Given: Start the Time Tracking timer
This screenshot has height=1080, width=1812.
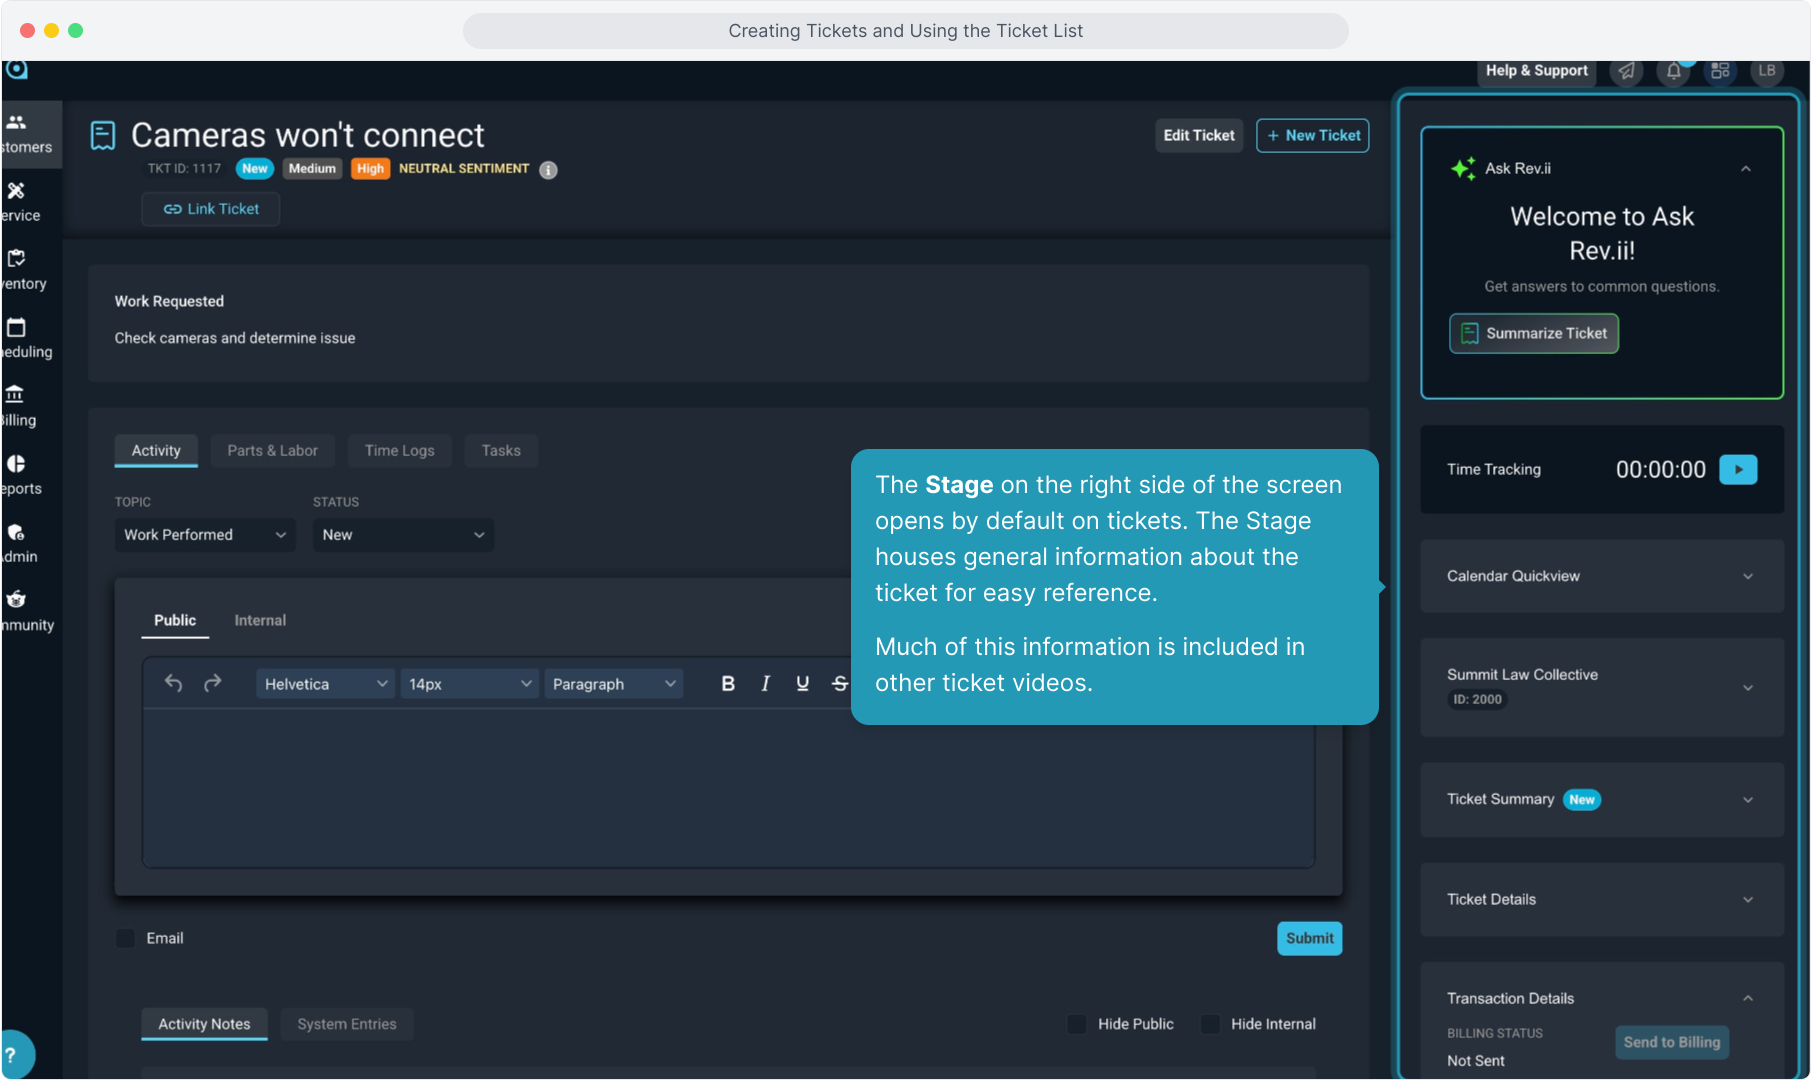Looking at the screenshot, I should [x=1738, y=470].
